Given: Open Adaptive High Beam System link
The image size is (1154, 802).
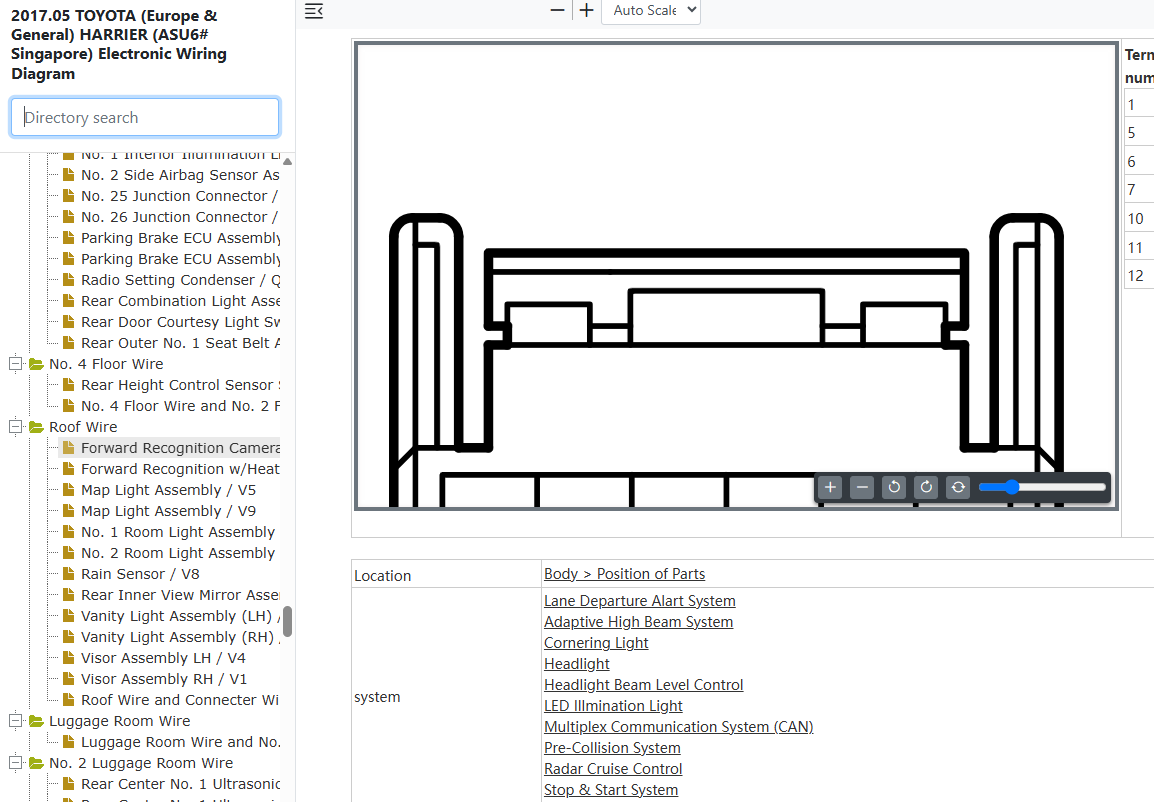Looking at the screenshot, I should tap(638, 622).
